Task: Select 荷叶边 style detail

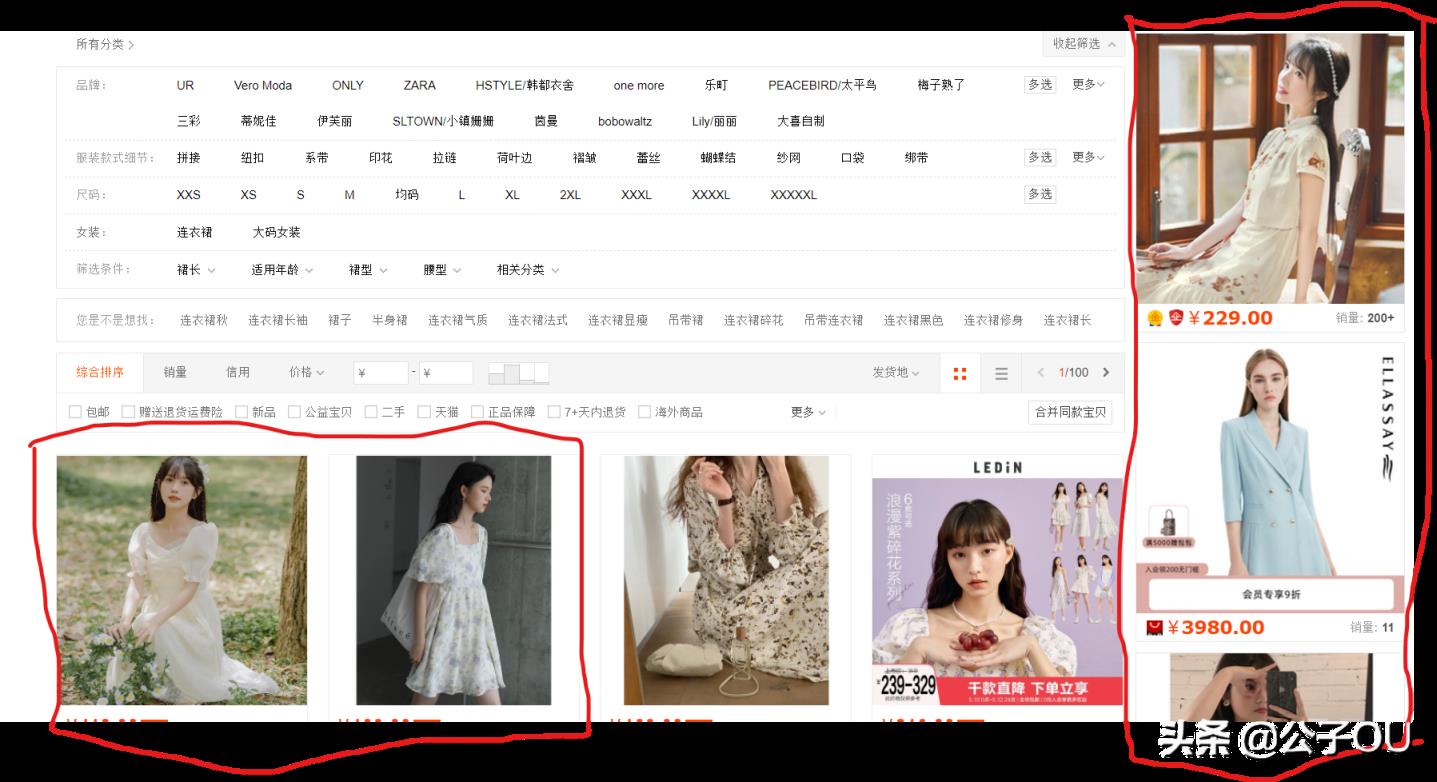Action: (x=514, y=158)
